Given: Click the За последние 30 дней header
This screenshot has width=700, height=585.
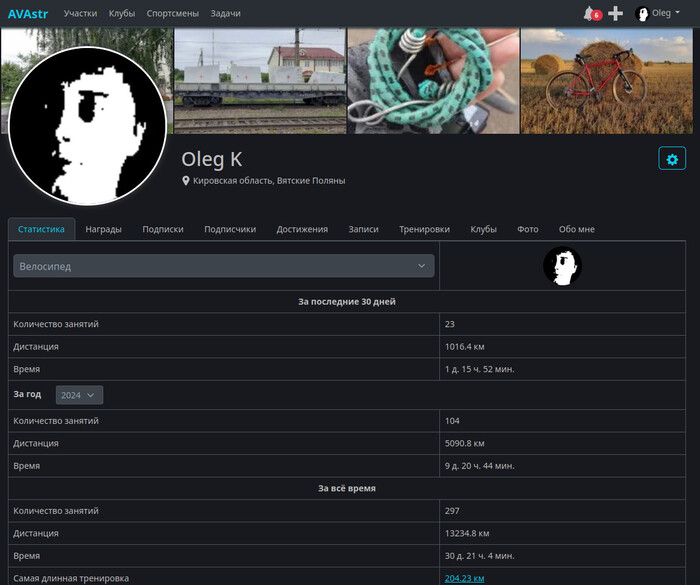Looking at the screenshot, I should pyautogui.click(x=347, y=302).
